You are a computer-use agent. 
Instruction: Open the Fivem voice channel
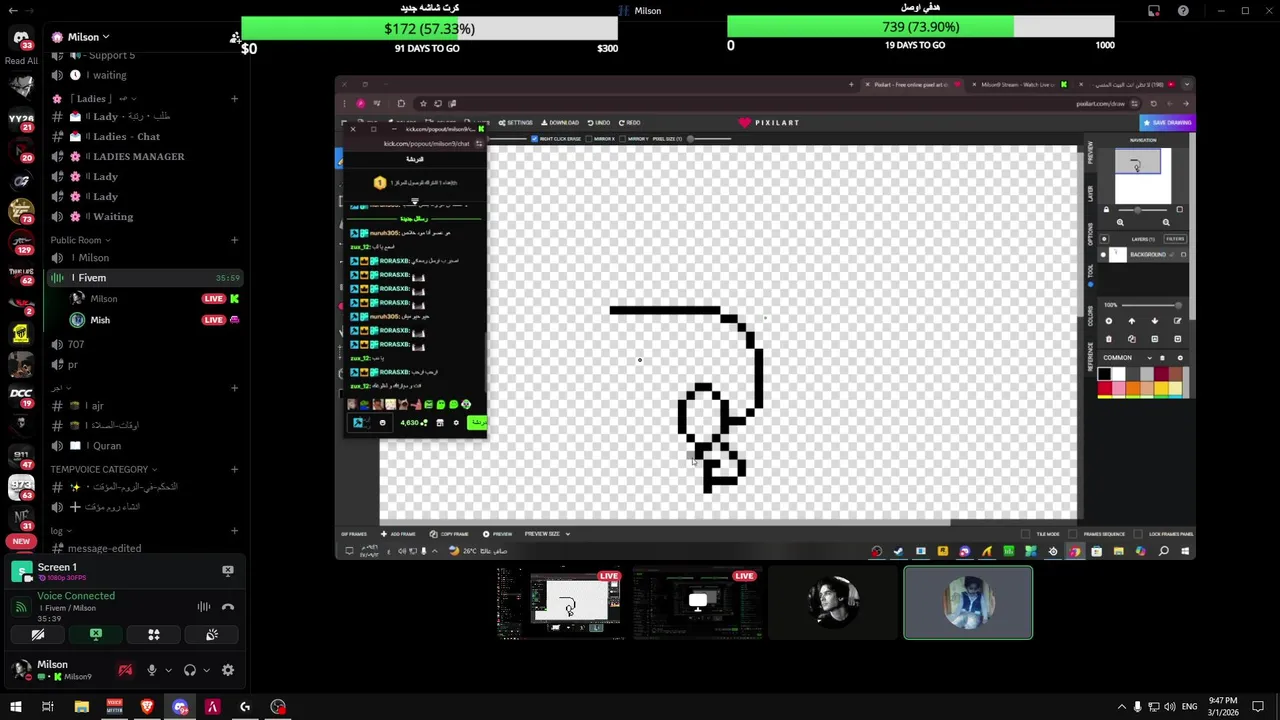coord(145,278)
